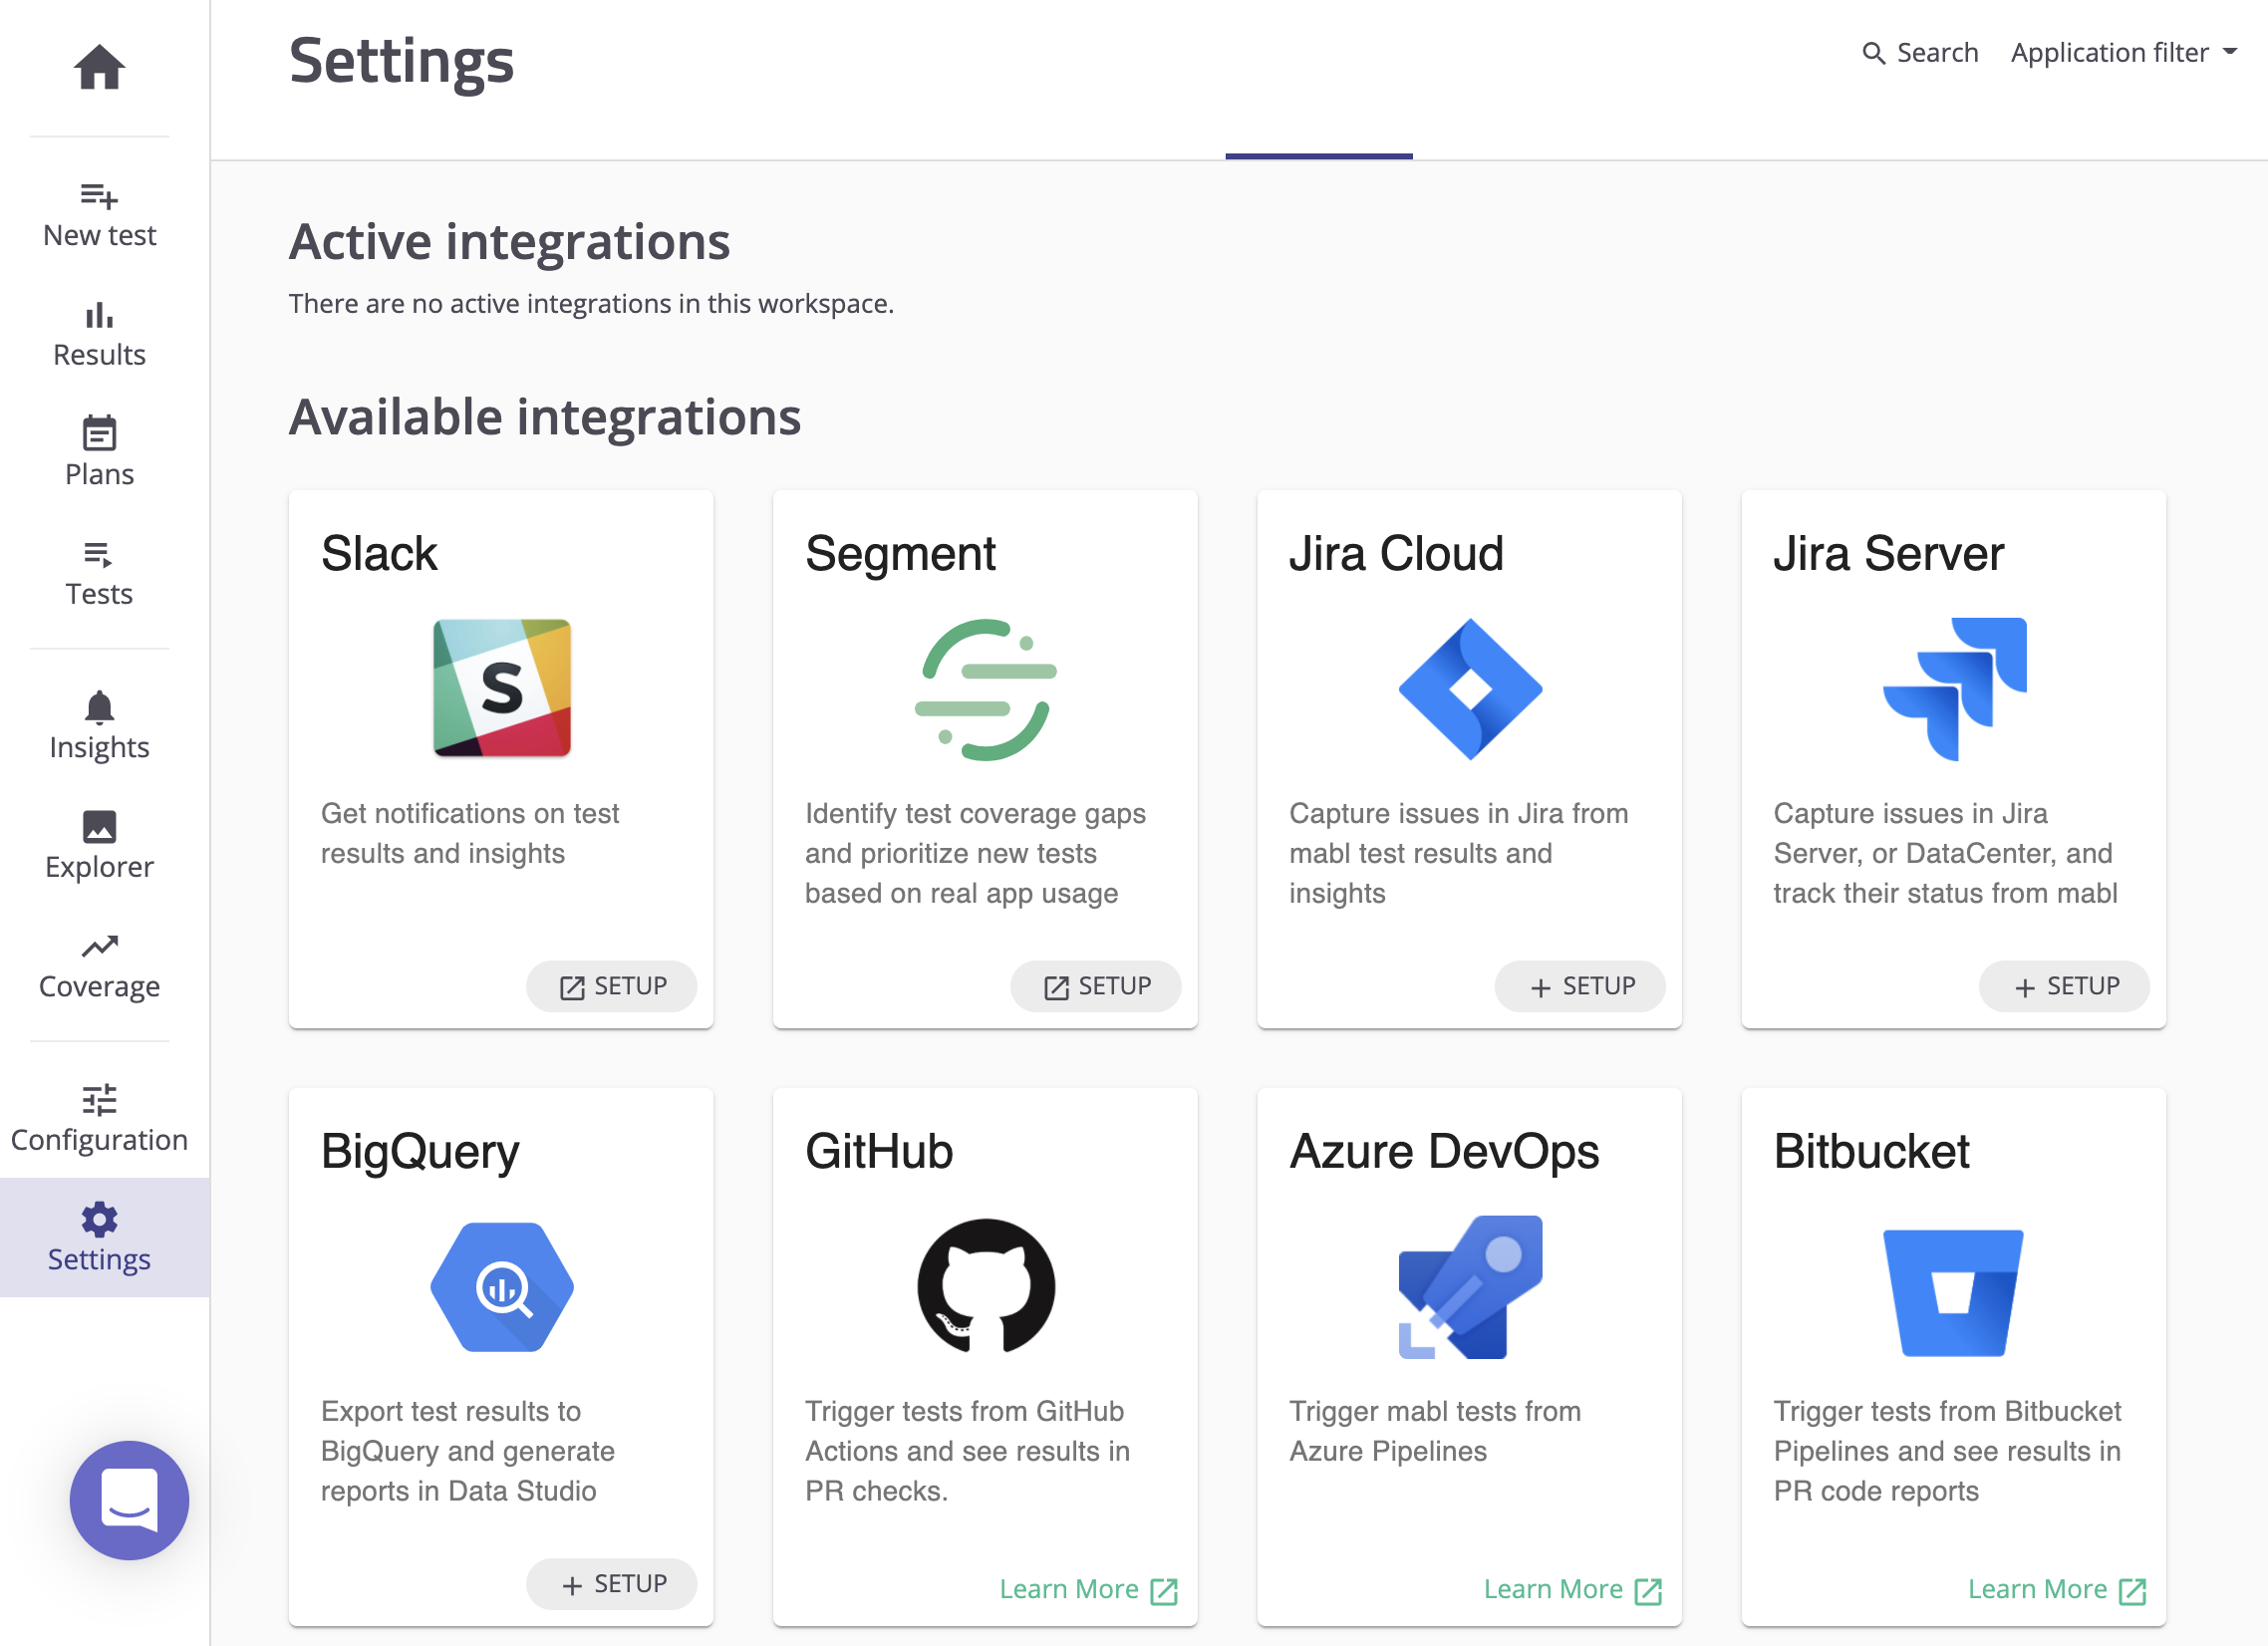Navigate to Plans in sidebar
This screenshot has width=2268, height=1646.
pos(99,453)
